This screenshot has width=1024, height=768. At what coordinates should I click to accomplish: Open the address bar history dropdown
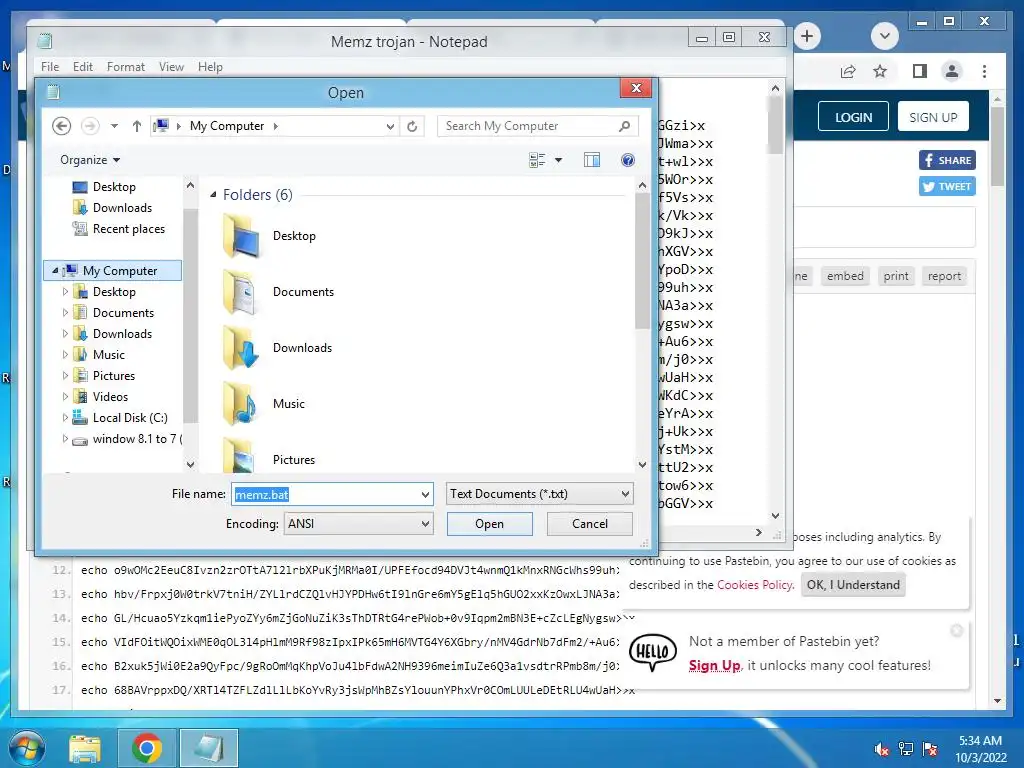390,126
